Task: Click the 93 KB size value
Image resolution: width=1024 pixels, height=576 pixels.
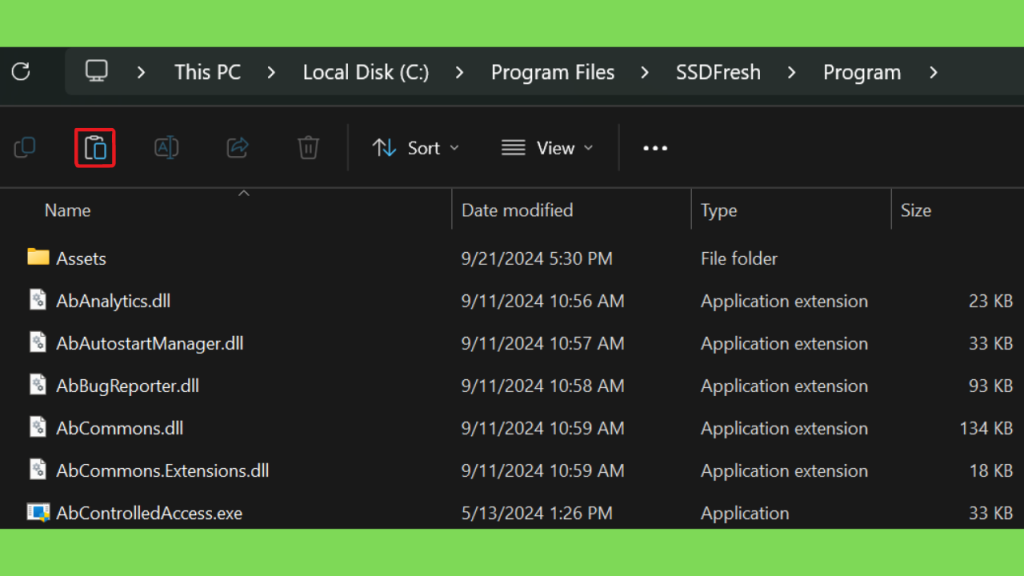Action: click(x=991, y=386)
